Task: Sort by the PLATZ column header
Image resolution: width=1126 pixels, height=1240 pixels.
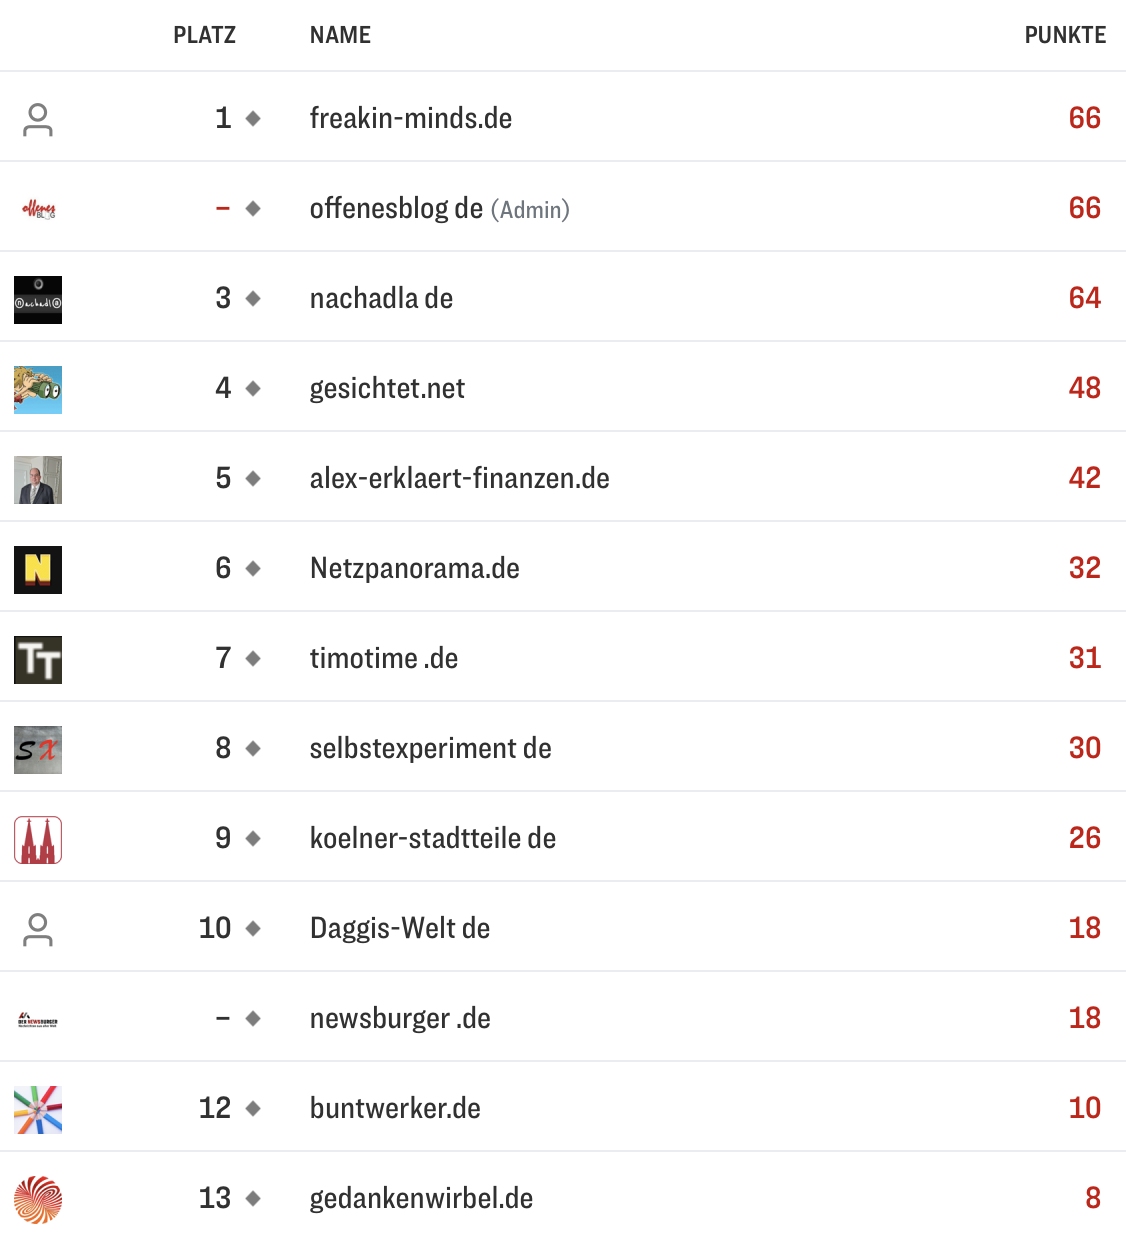Action: pyautogui.click(x=204, y=35)
